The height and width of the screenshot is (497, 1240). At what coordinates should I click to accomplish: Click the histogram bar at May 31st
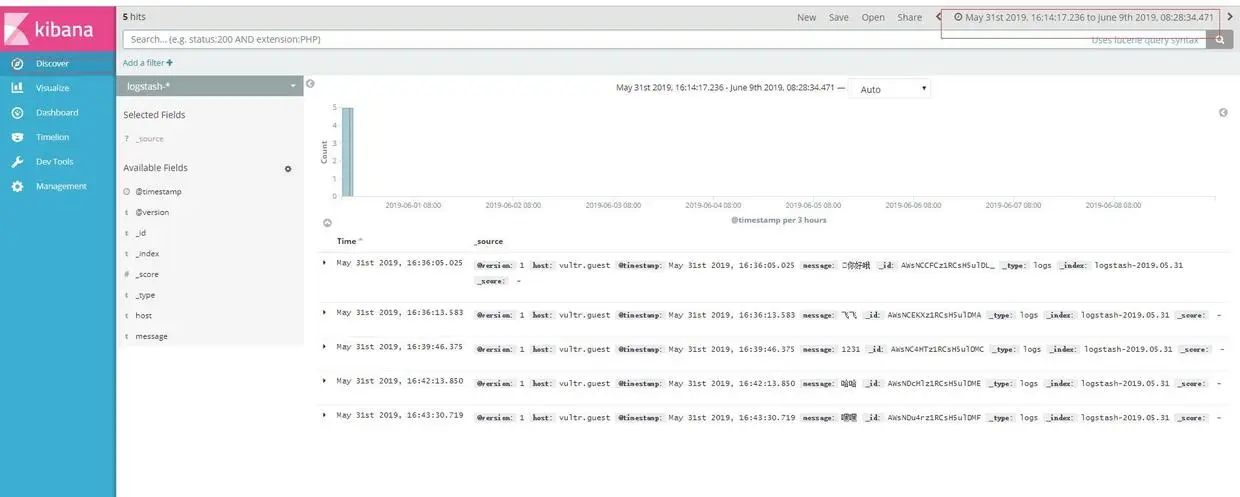point(347,153)
